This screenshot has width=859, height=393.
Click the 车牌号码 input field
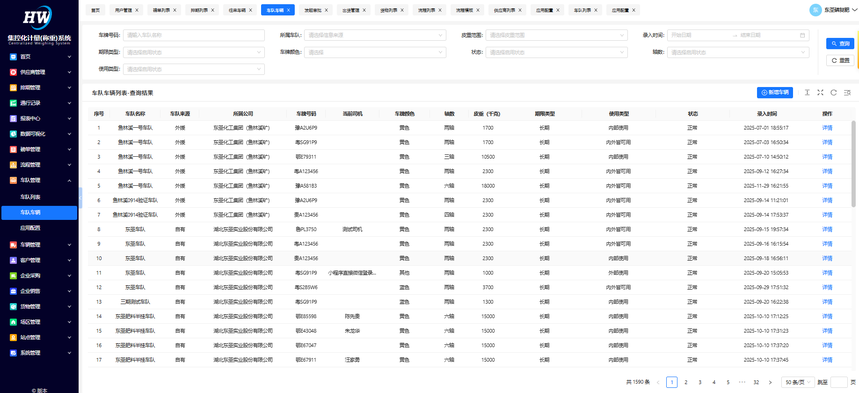(x=194, y=35)
